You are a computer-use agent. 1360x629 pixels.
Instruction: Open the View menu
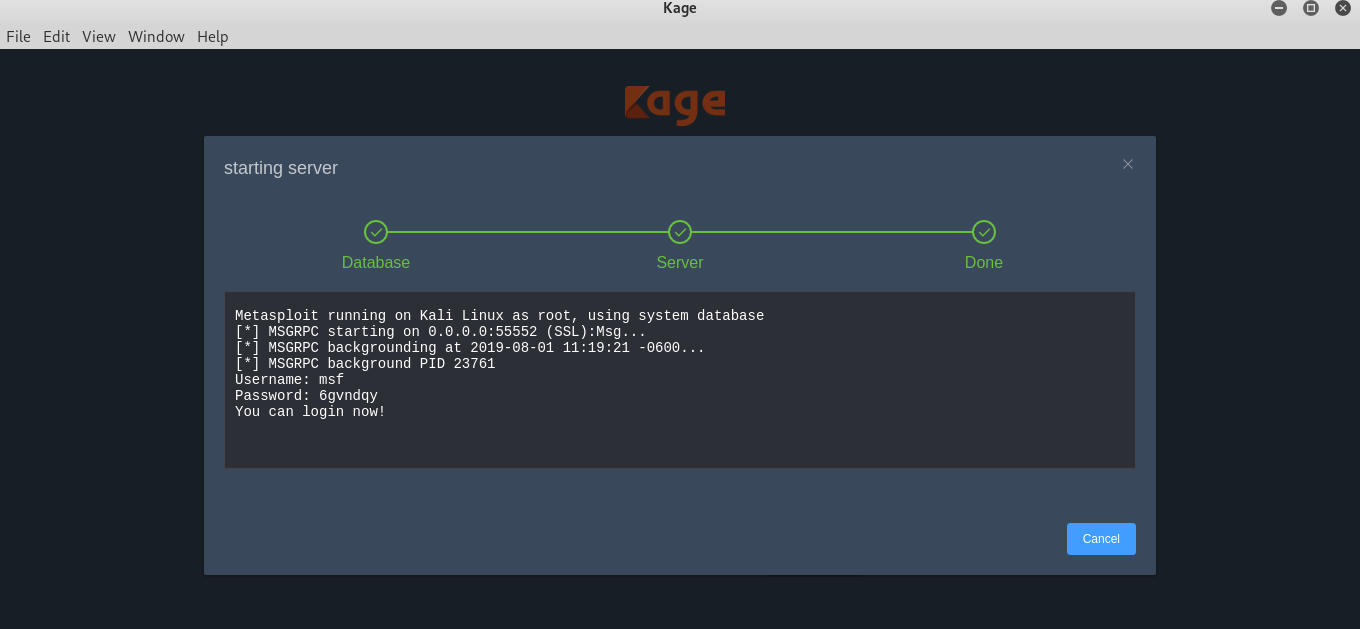coord(98,36)
